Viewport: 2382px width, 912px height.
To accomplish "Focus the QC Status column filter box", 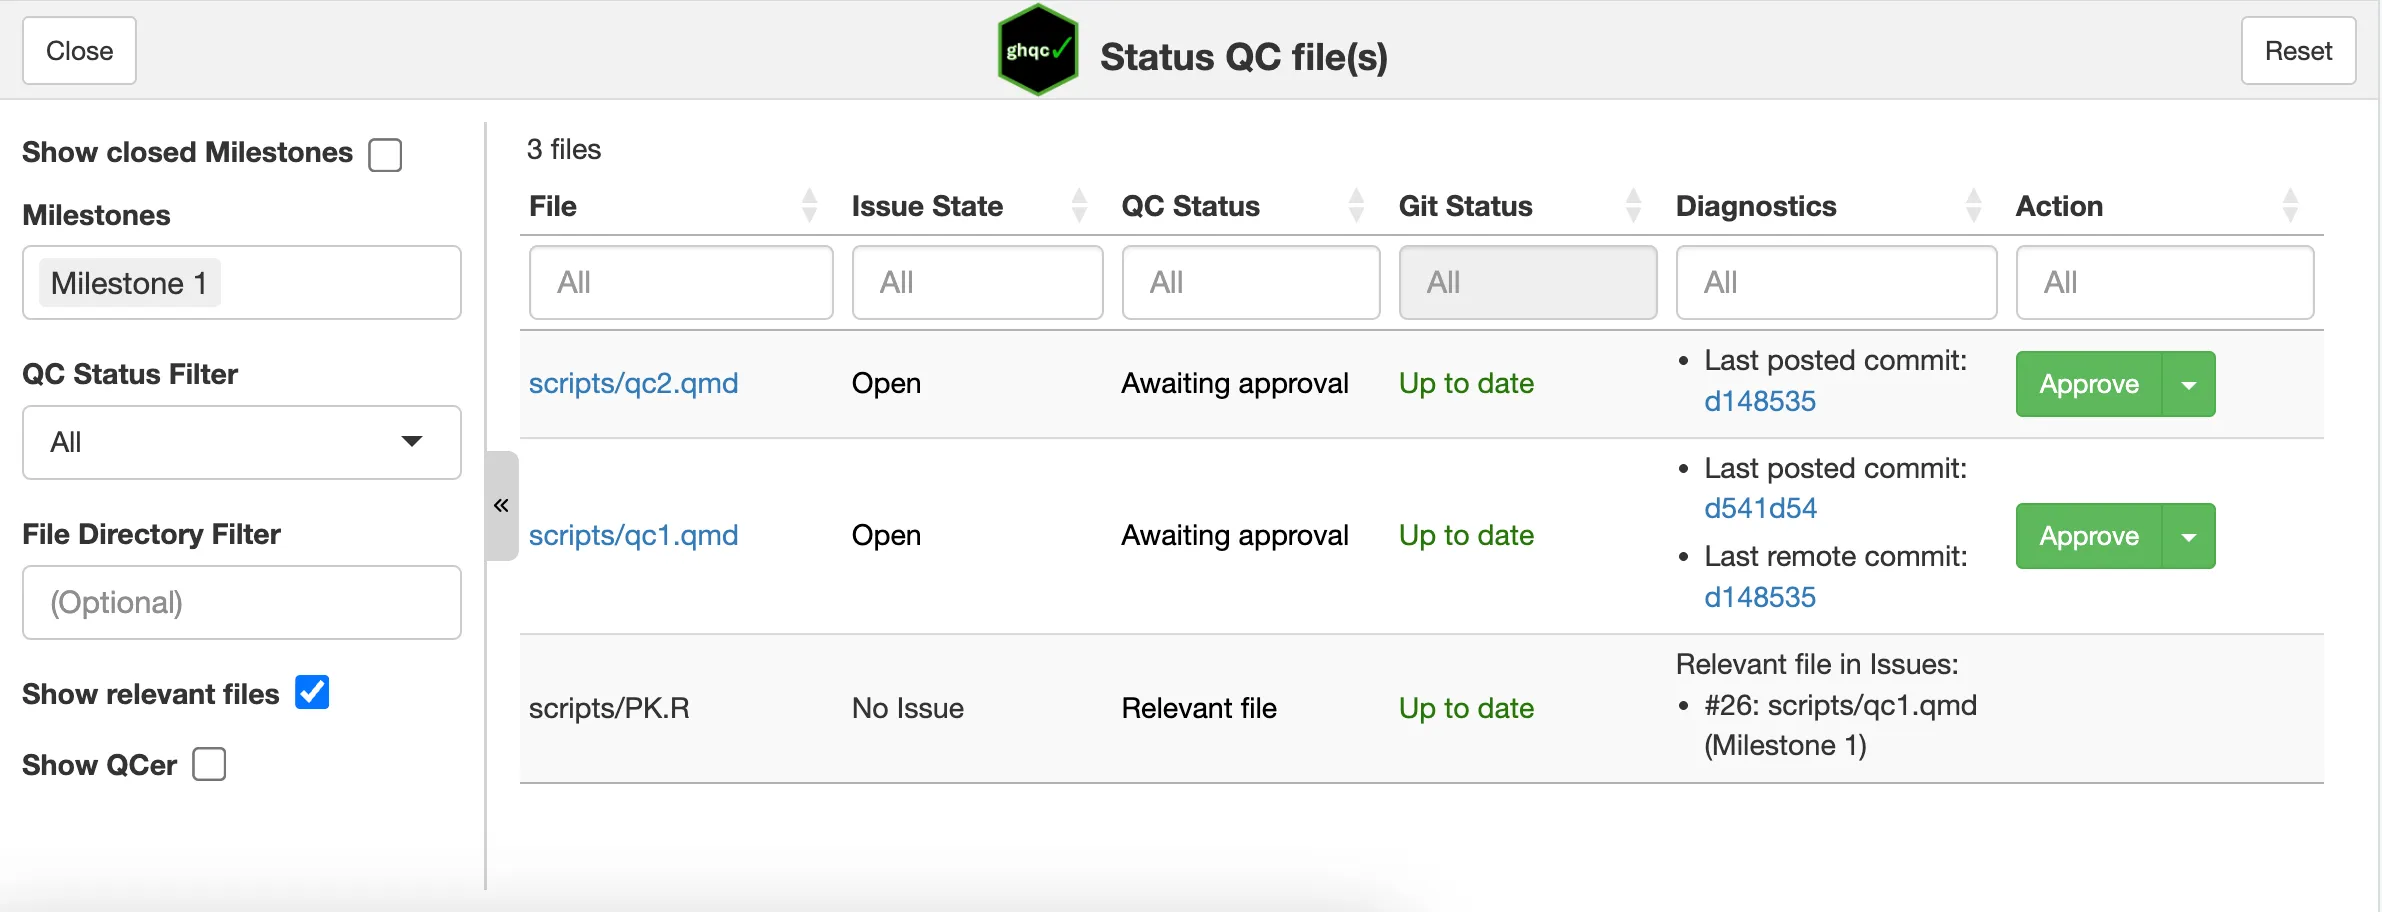I will [1250, 283].
